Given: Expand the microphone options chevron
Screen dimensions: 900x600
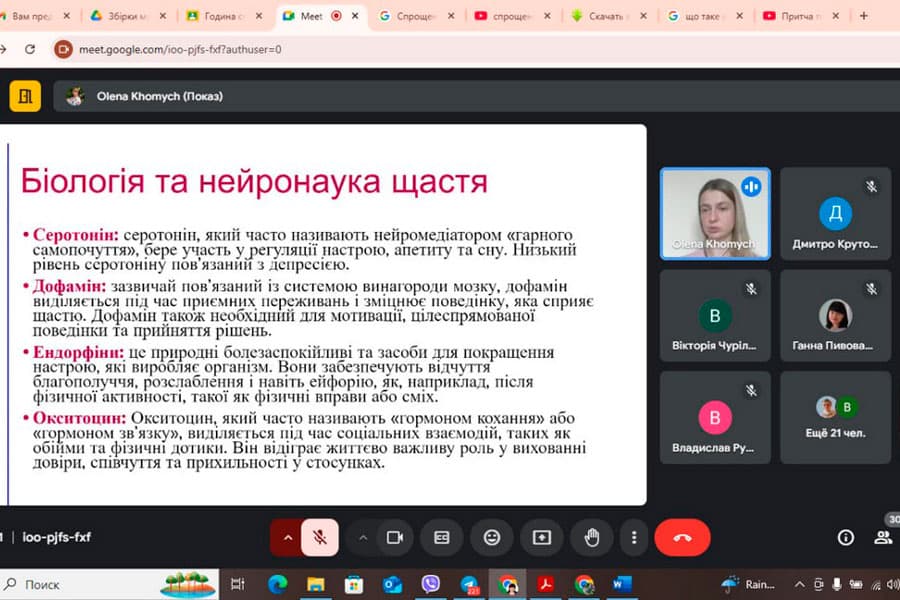Looking at the screenshot, I should point(288,537).
